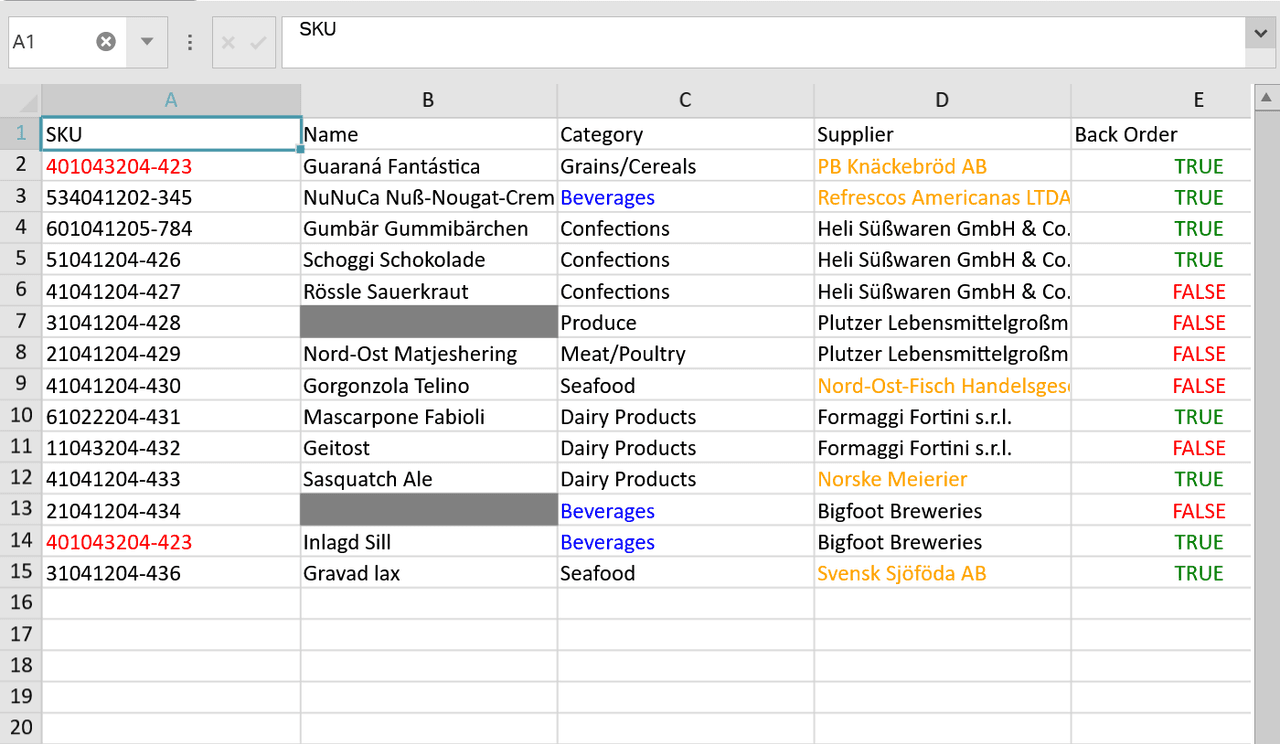1280x744 pixels.
Task: Select the Nord-Ost Matjeshering cell
Action: pyautogui.click(x=428, y=354)
